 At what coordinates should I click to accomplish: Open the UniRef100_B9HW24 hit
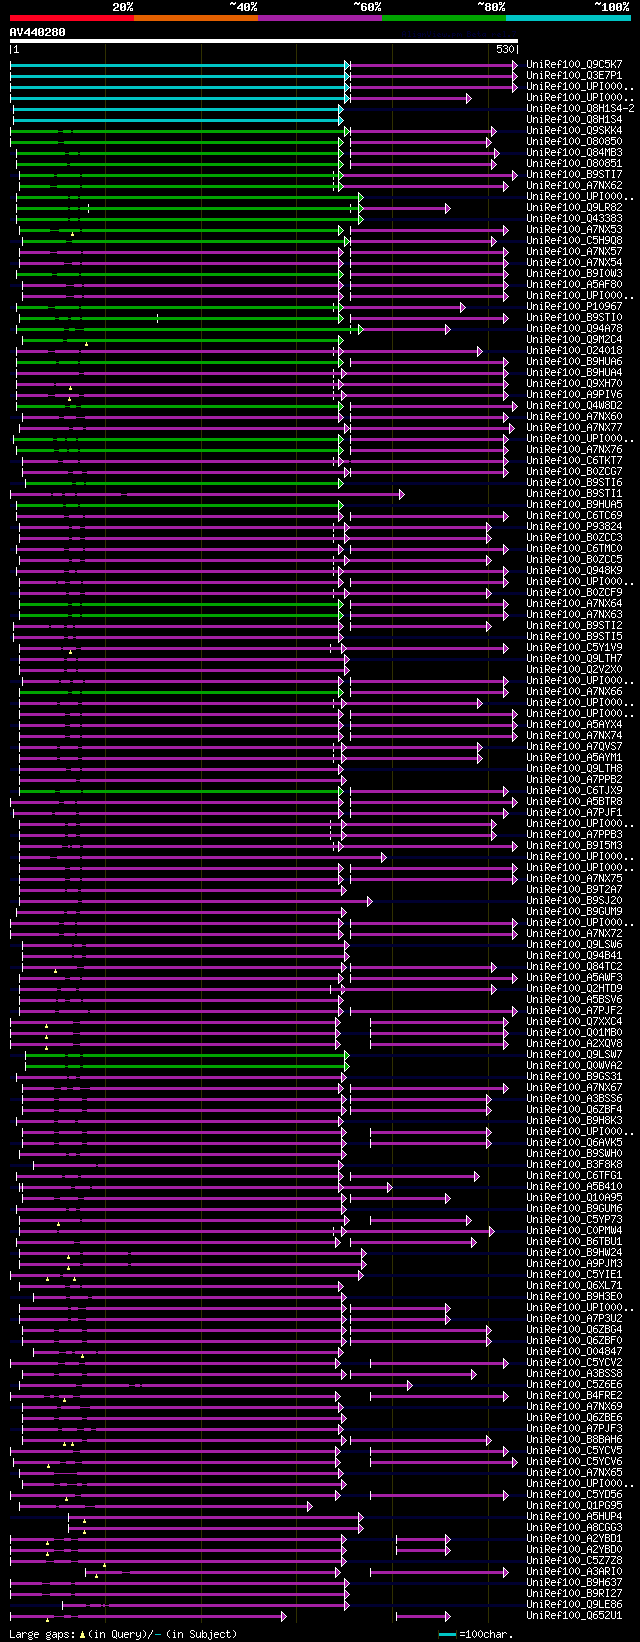click(574, 1252)
